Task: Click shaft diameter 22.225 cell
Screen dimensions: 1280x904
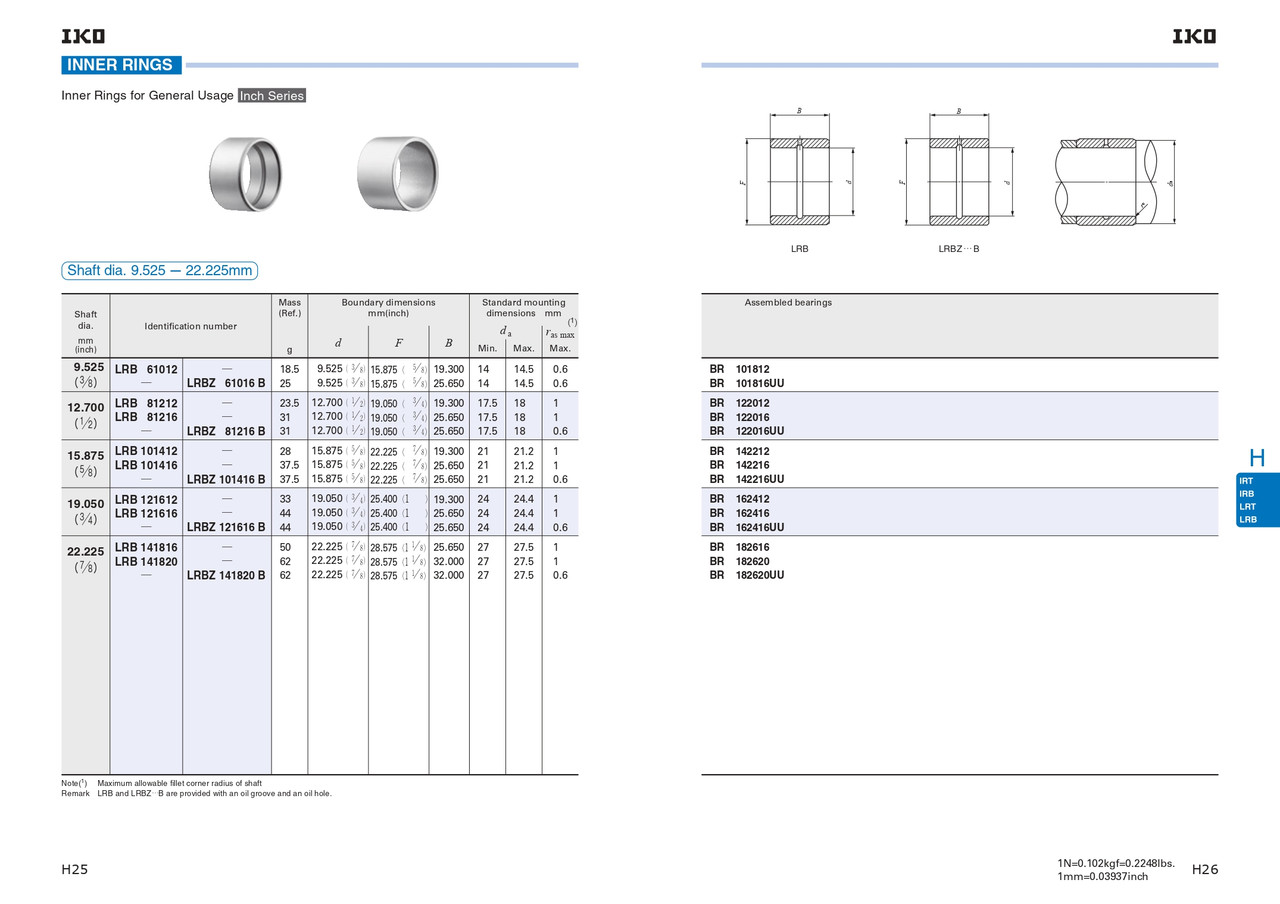Action: tap(86, 560)
